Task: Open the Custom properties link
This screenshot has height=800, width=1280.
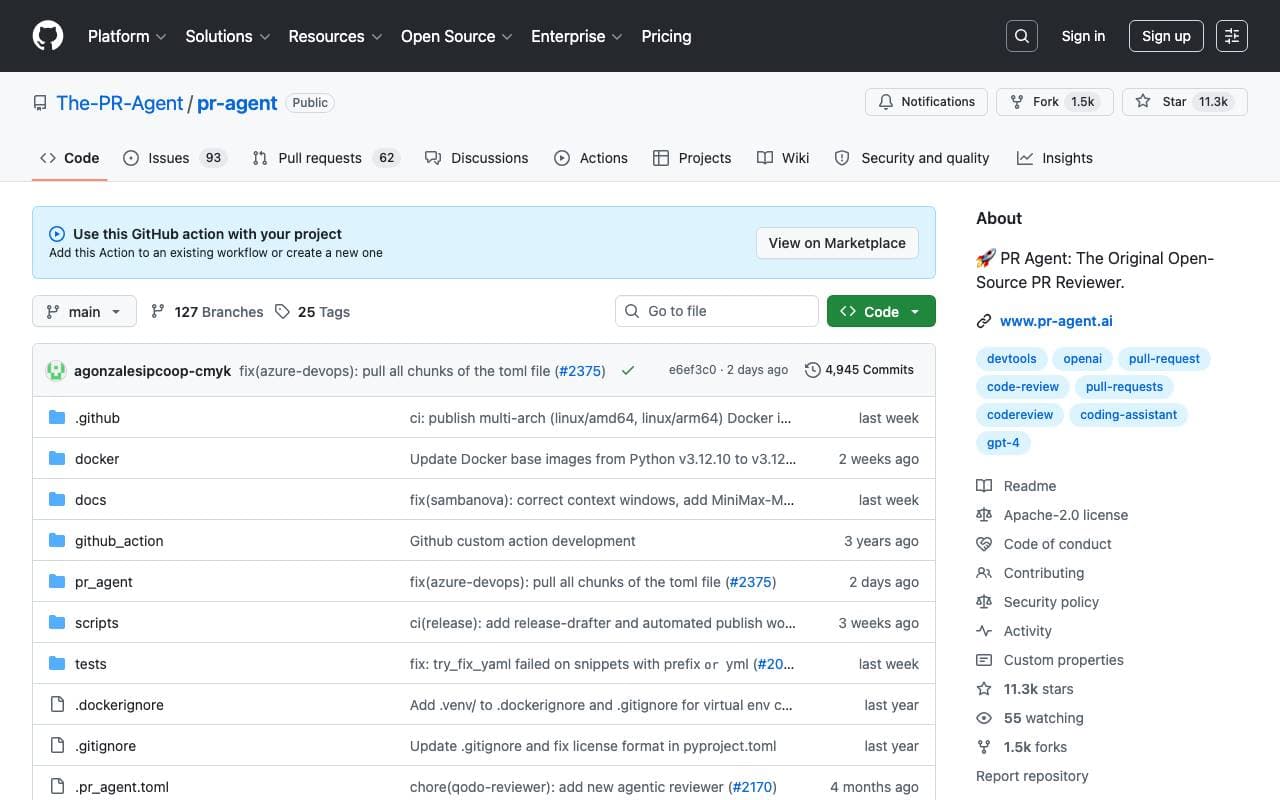Action: point(1064,660)
